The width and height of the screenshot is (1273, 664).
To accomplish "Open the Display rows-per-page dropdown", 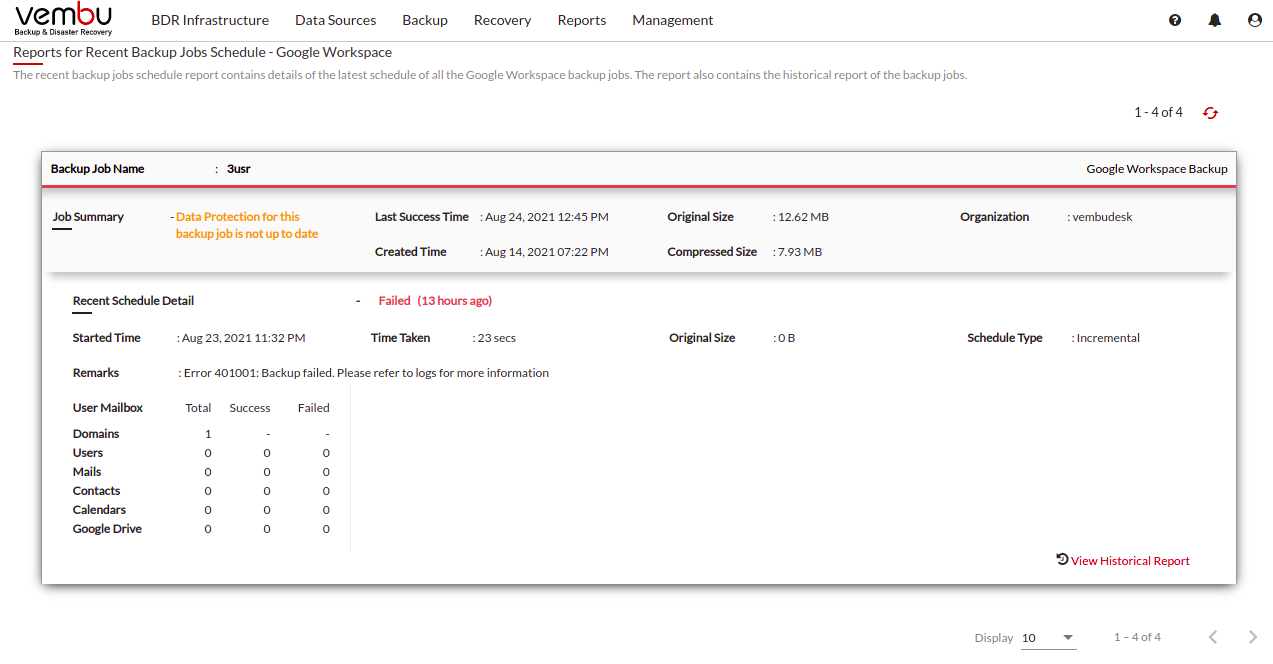I will 1048,638.
